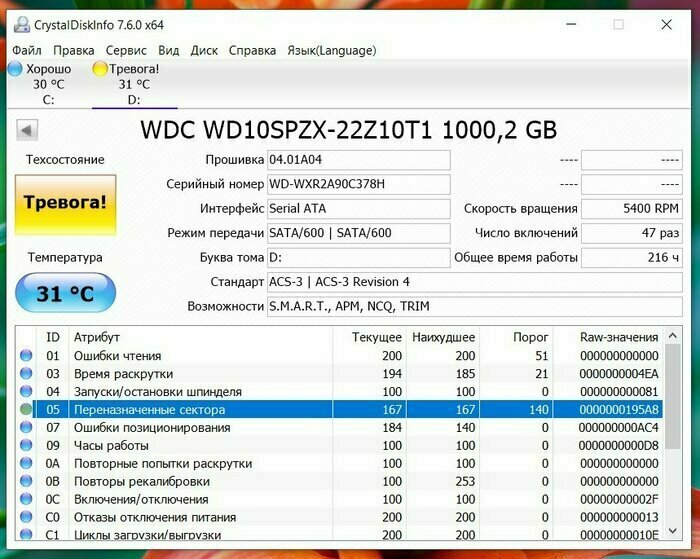
Task: Open the Сервис menu
Action: pos(126,50)
